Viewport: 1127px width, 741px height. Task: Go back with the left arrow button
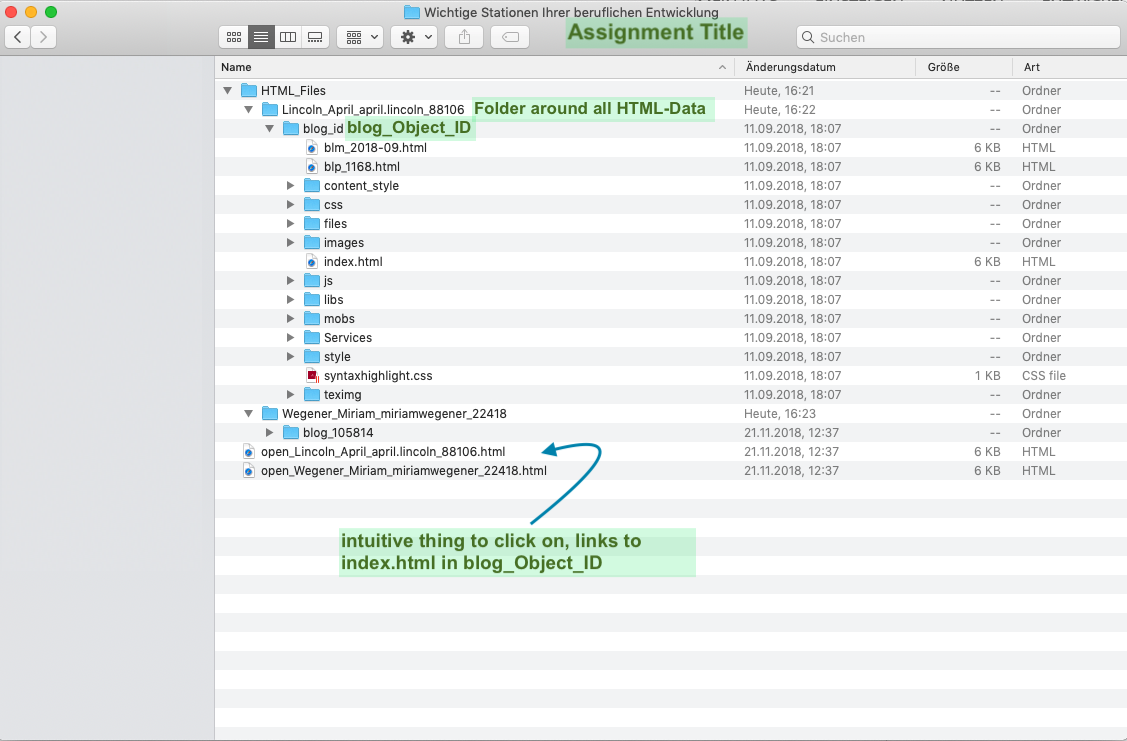19,37
